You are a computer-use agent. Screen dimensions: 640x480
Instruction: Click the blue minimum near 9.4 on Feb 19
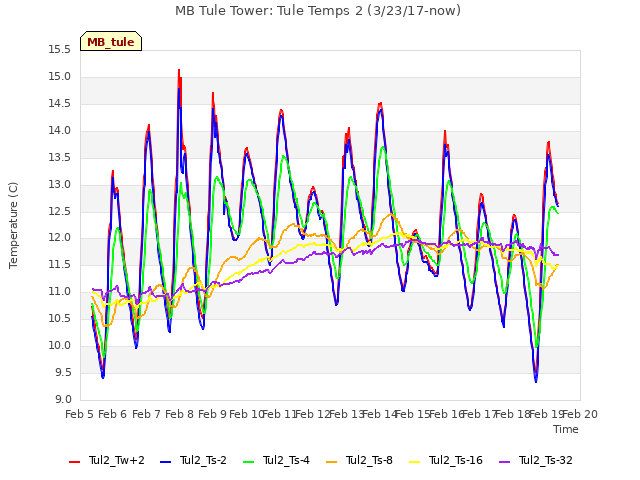click(x=536, y=381)
